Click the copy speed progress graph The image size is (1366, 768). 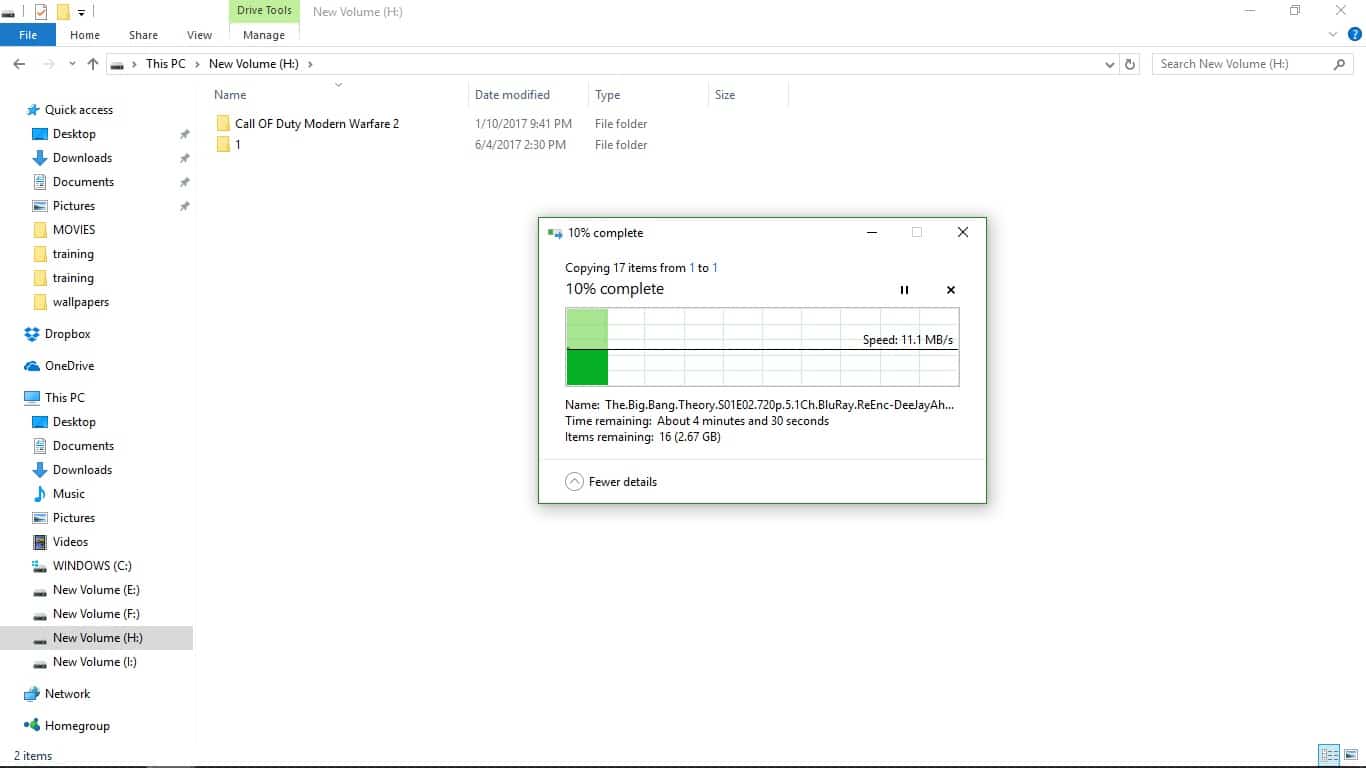click(x=762, y=347)
